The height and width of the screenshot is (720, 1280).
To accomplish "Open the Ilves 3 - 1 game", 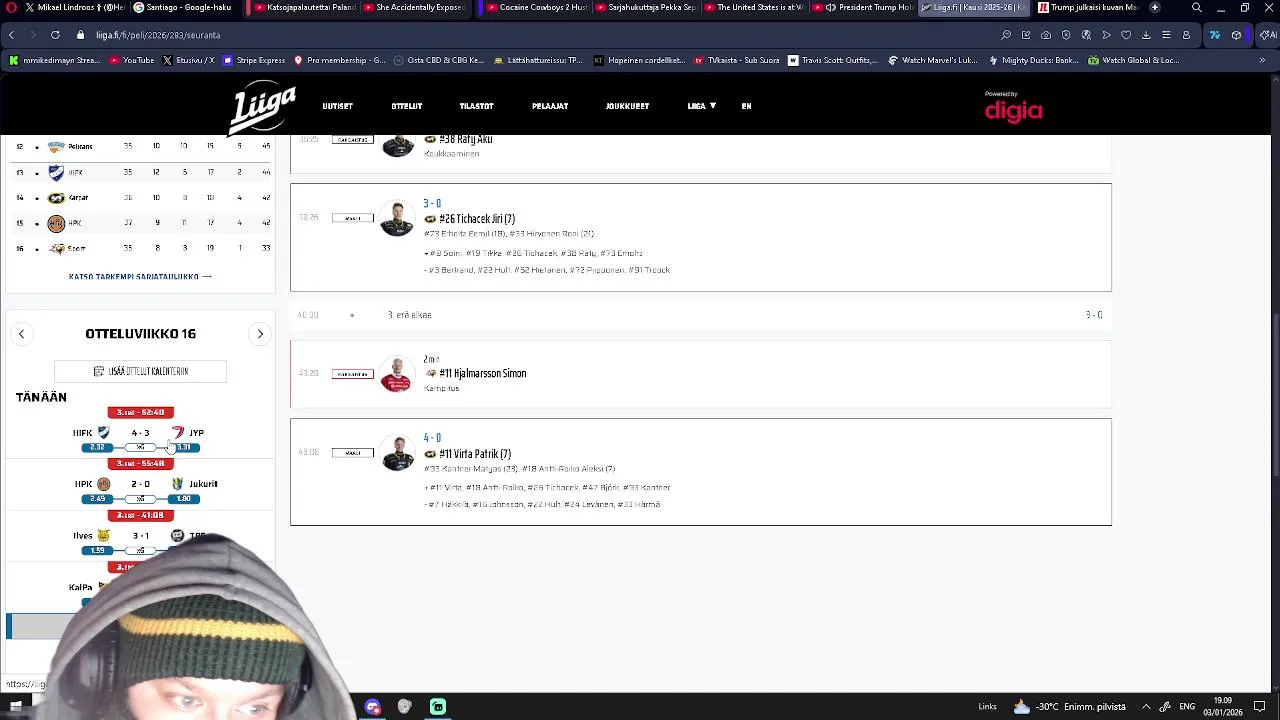I will (140, 535).
